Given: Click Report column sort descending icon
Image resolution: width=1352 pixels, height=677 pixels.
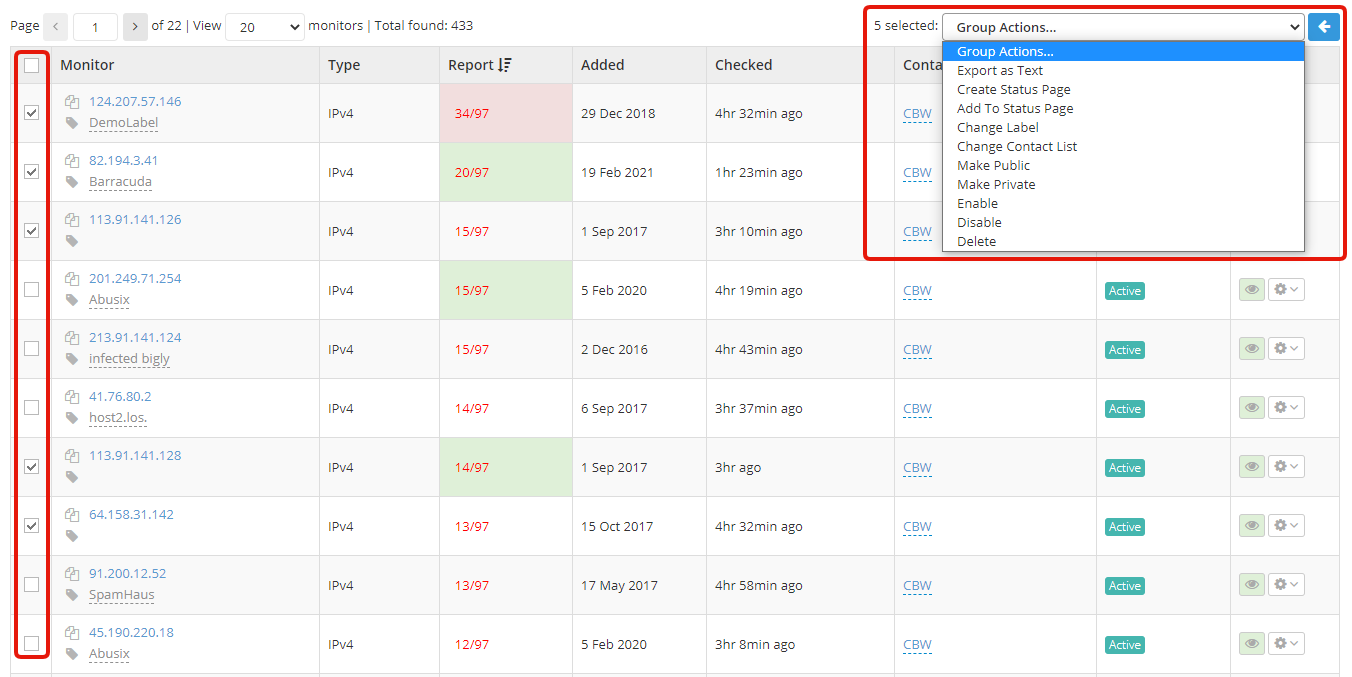Looking at the screenshot, I should [505, 65].
